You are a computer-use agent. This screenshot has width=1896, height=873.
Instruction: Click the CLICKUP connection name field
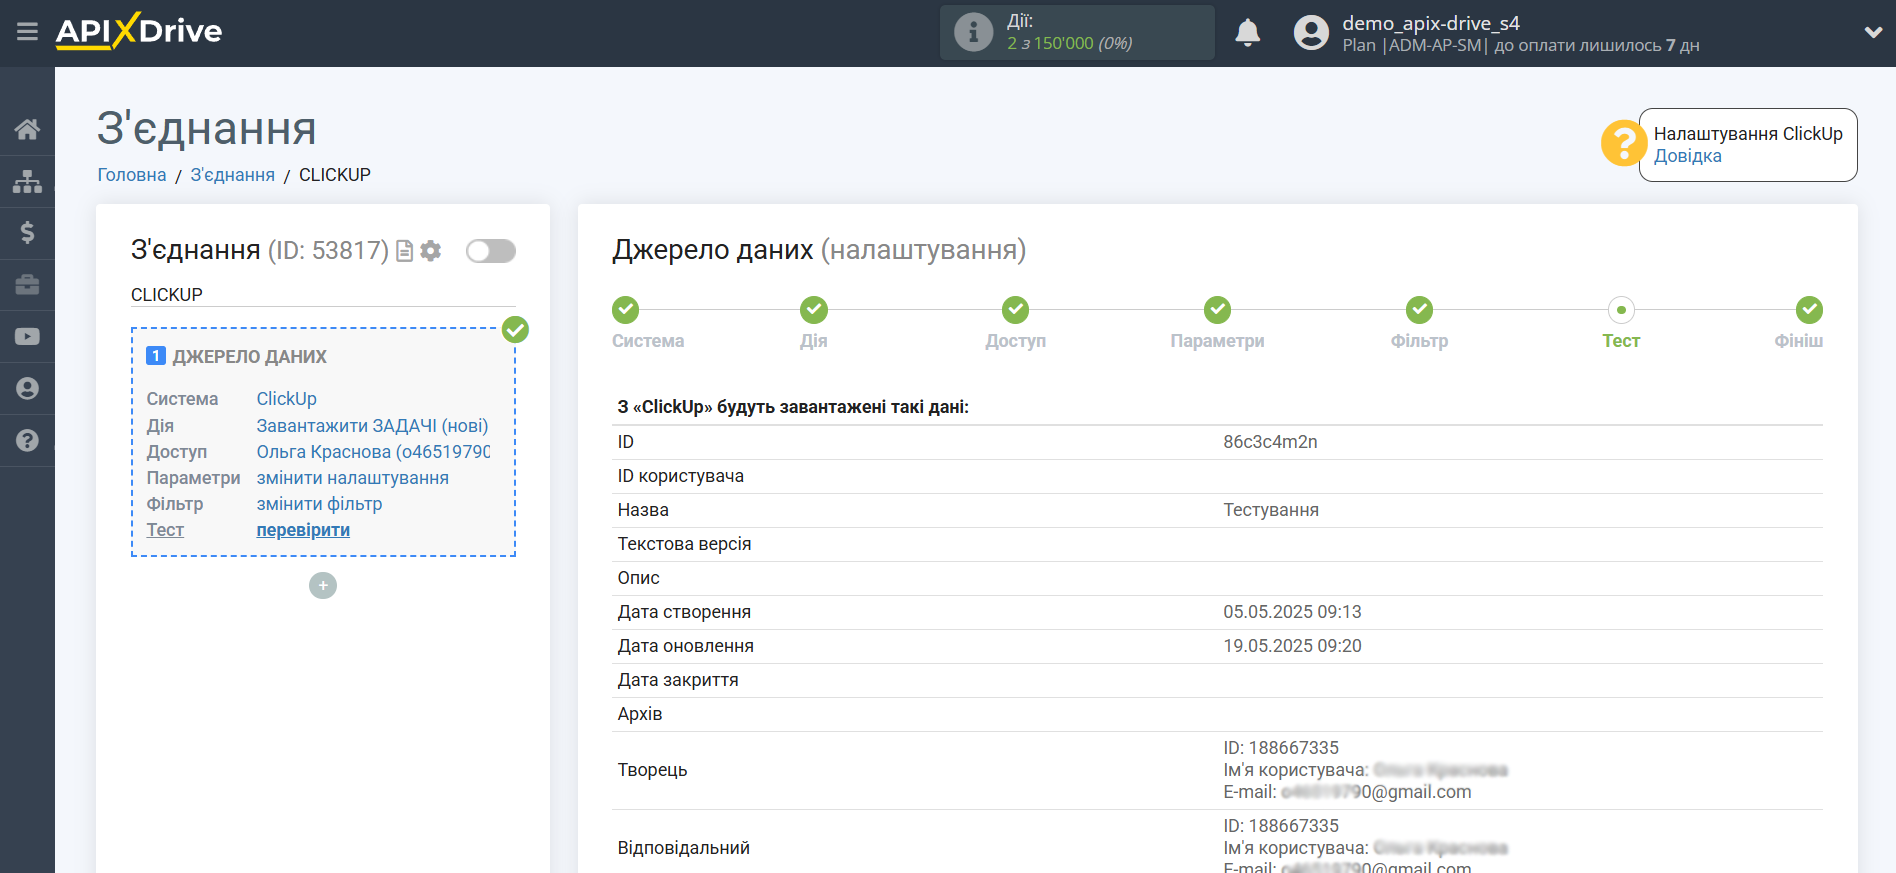[x=323, y=295]
